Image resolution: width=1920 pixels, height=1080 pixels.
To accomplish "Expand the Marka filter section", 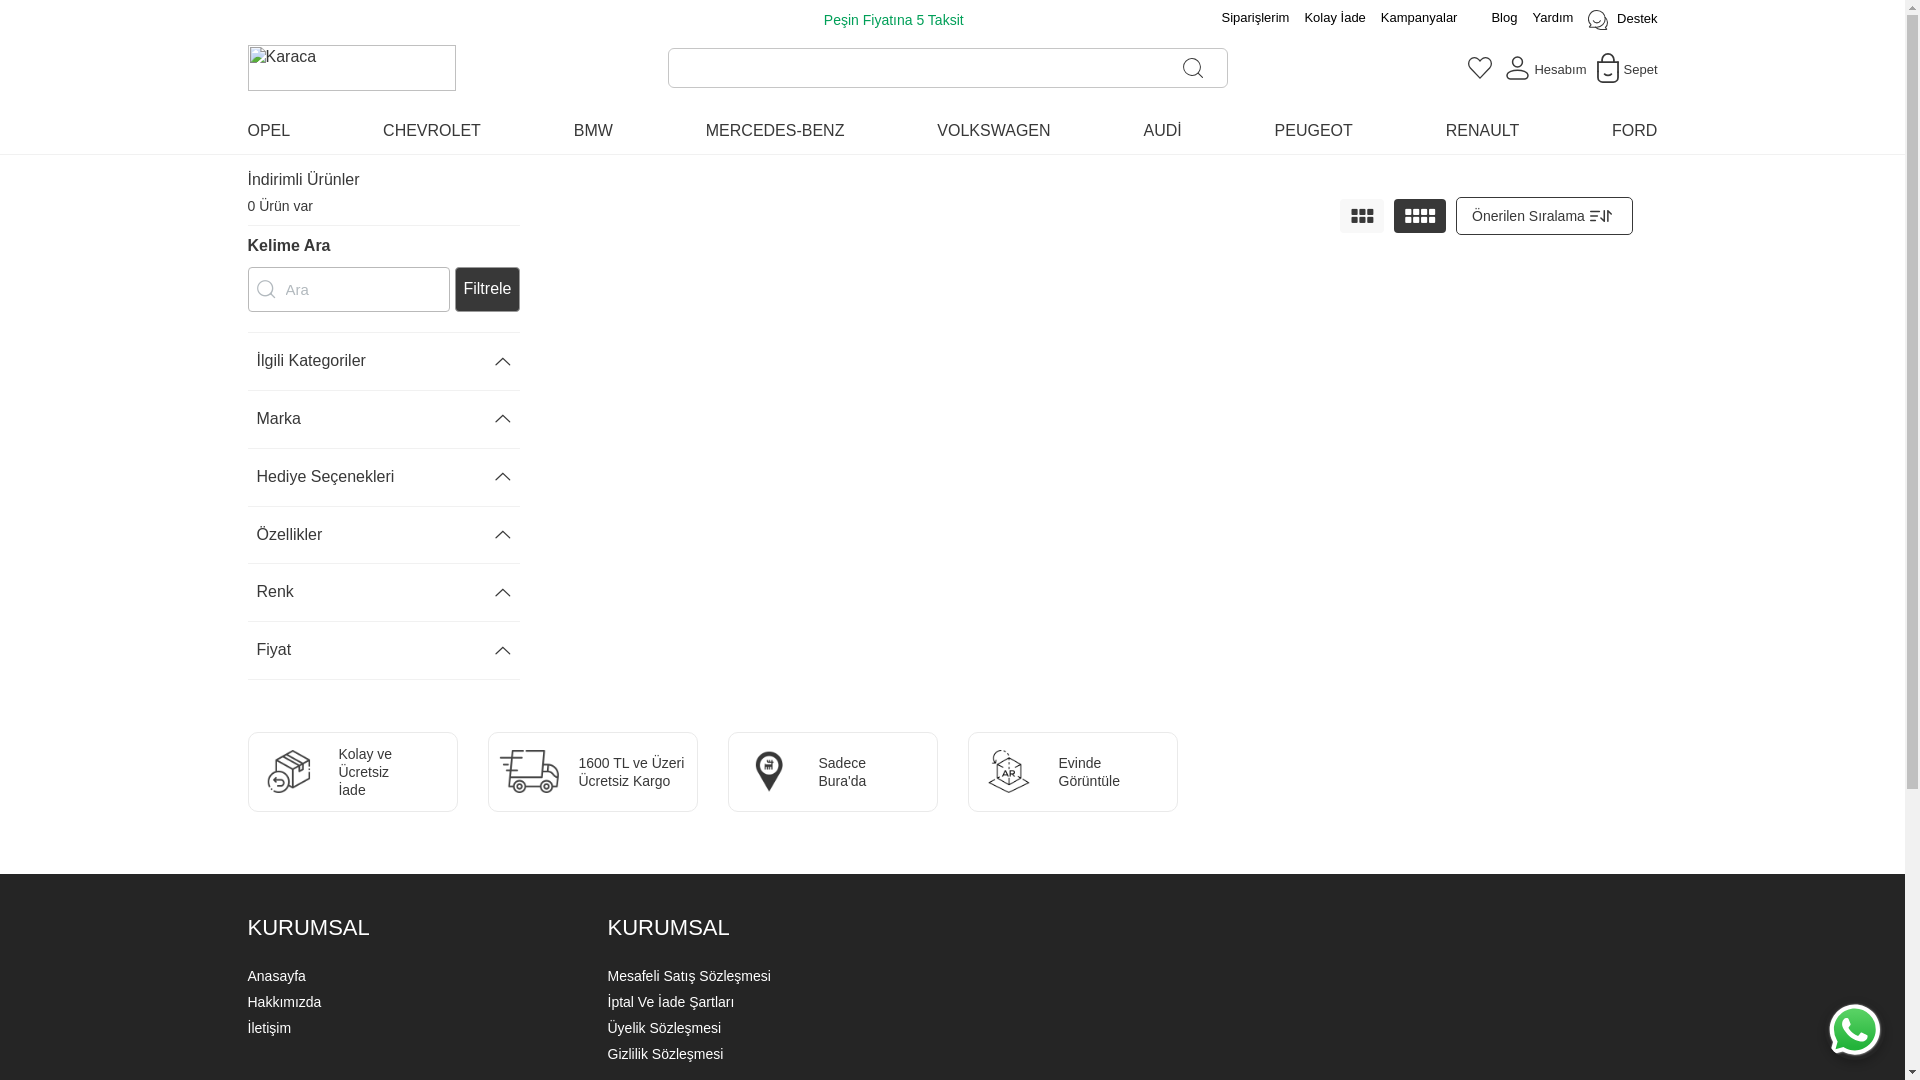I will [383, 419].
